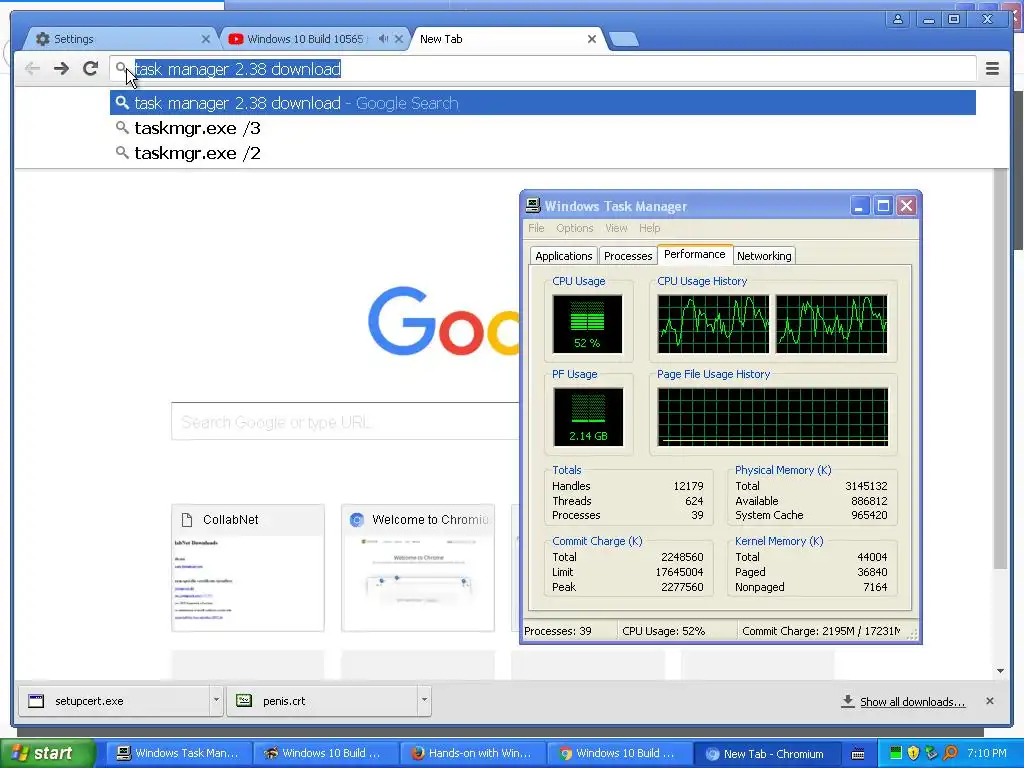Click the Page File Usage History graph
The height and width of the screenshot is (768, 1024).
773,417
